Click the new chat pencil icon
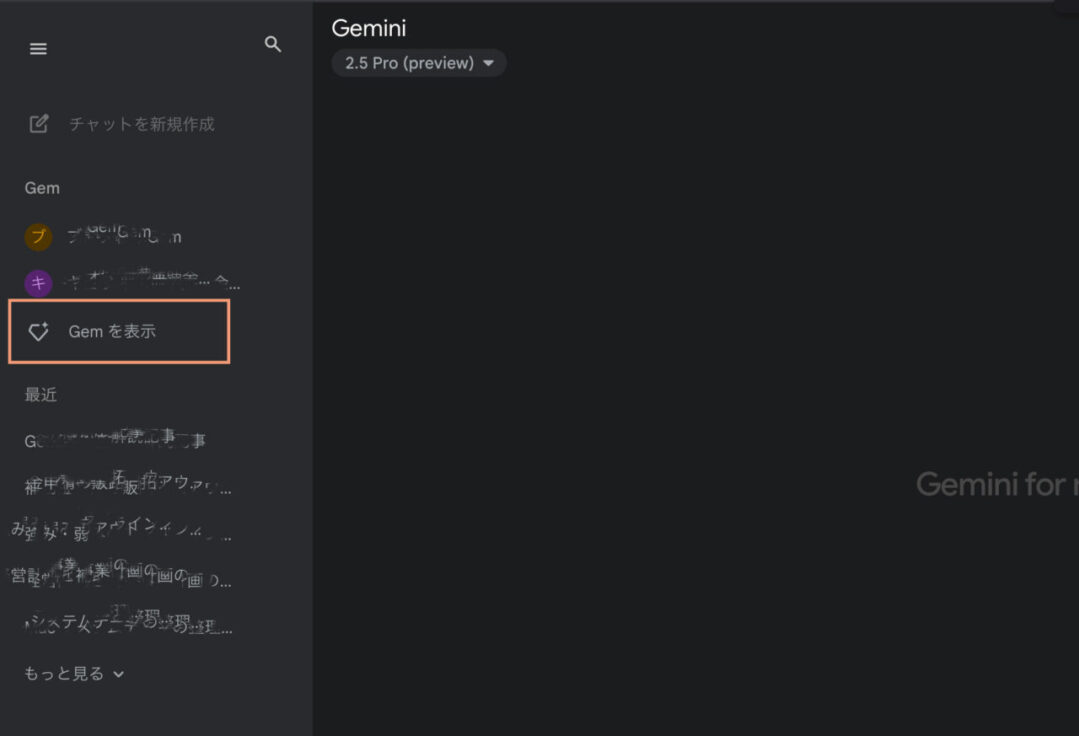Image resolution: width=1079 pixels, height=736 pixels. (39, 124)
